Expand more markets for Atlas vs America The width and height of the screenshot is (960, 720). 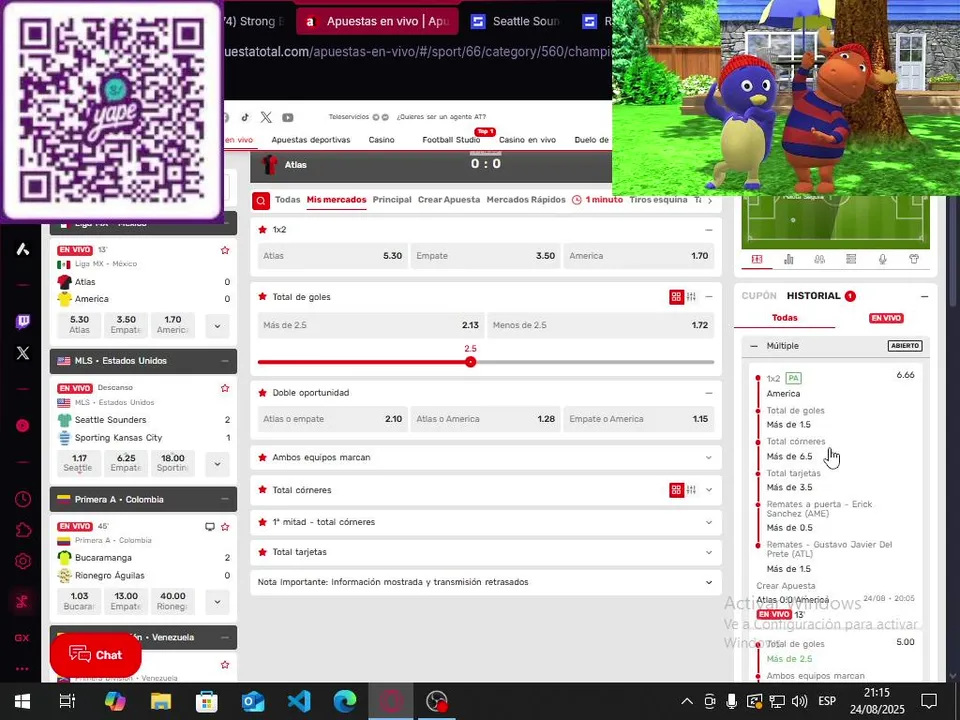pos(217,326)
